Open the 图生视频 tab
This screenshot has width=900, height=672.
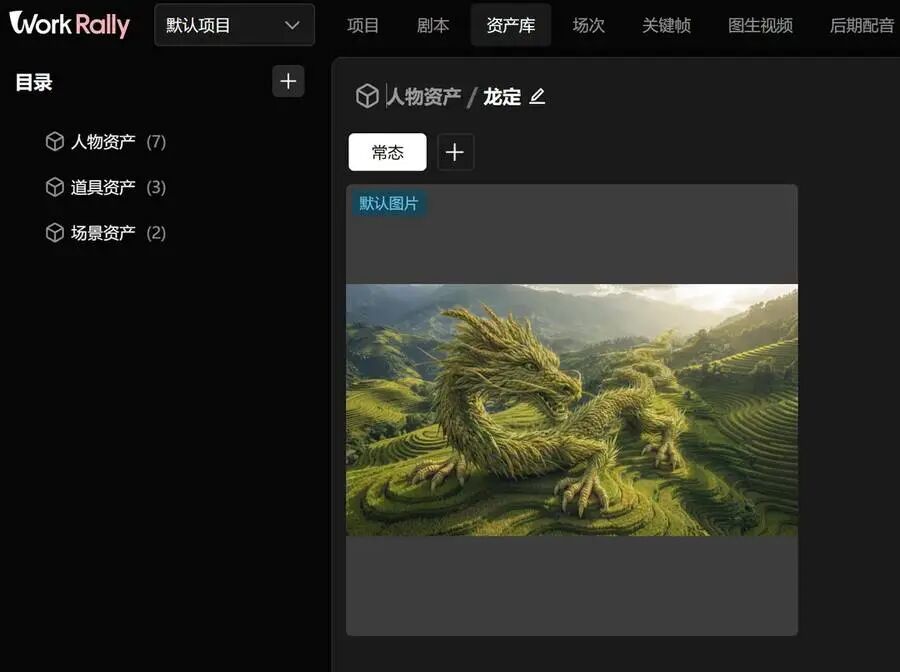click(x=760, y=25)
